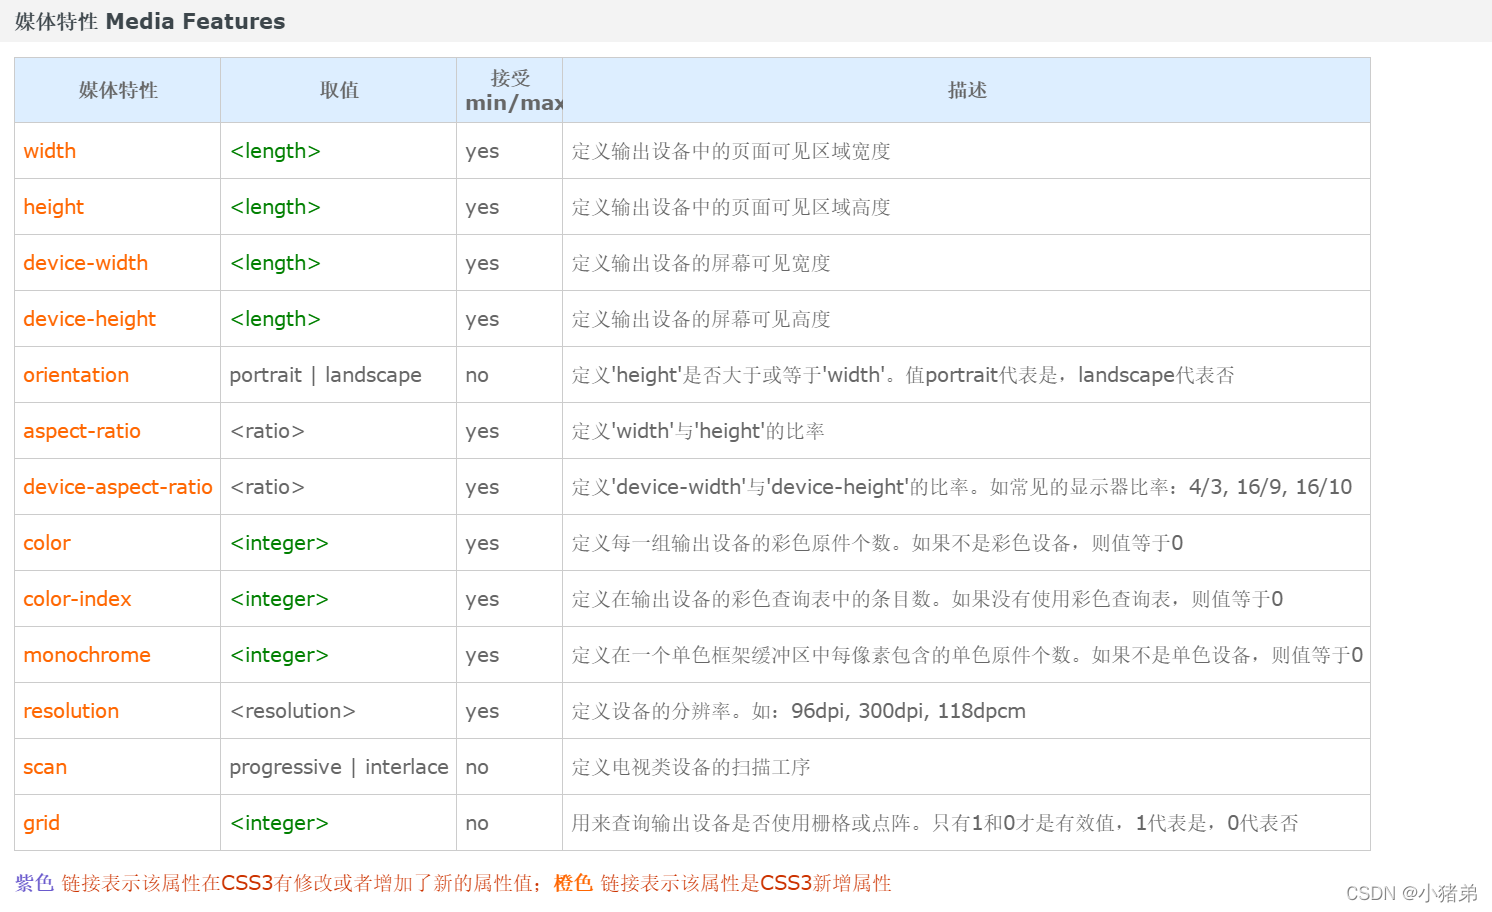Click description '定义电视类设备的扫描工序'

(x=691, y=767)
